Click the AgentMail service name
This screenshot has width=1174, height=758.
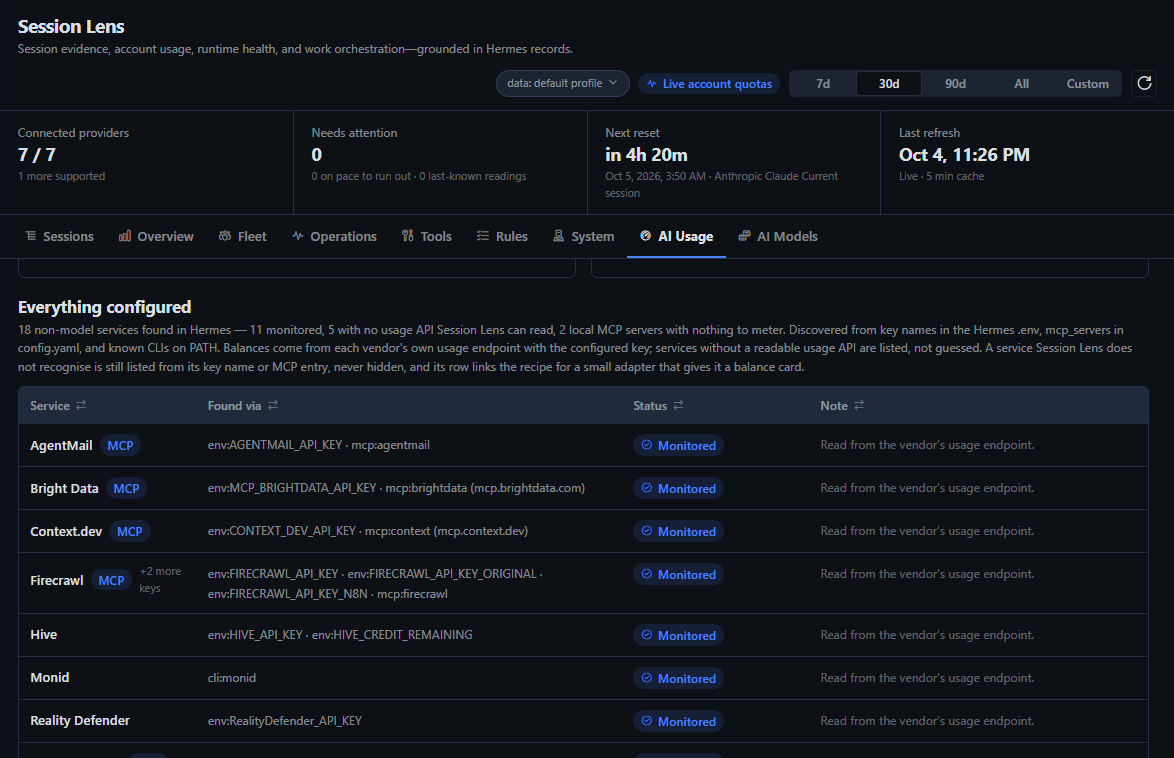coord(61,446)
